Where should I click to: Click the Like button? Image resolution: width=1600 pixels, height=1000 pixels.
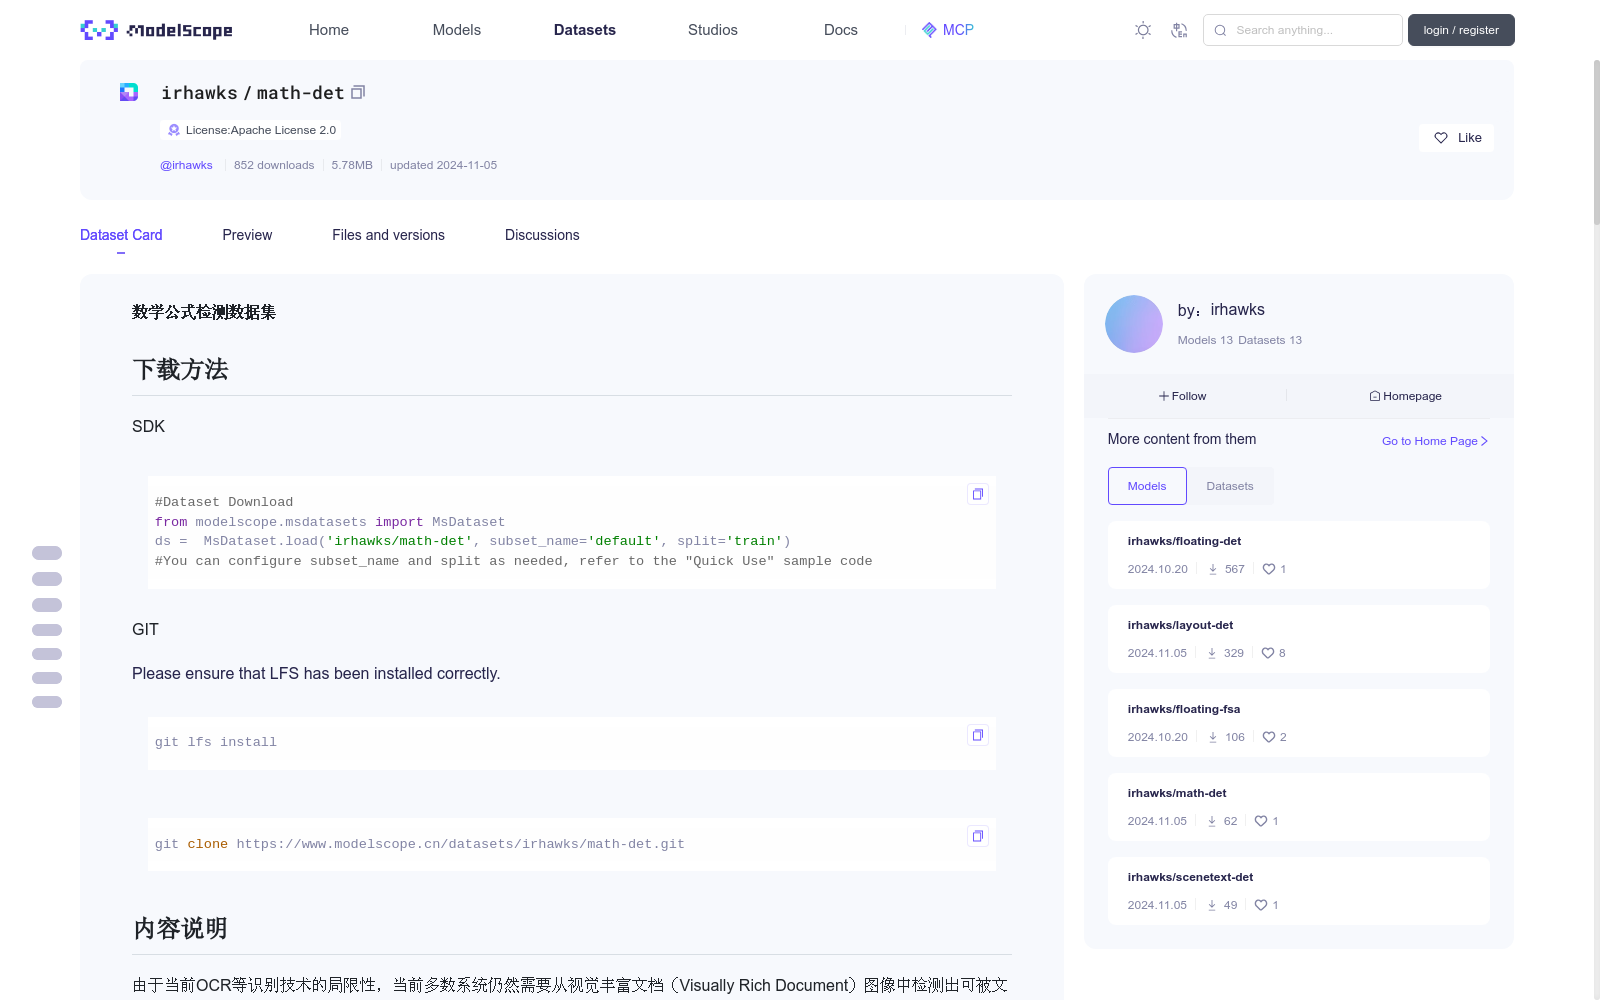[x=1456, y=138]
